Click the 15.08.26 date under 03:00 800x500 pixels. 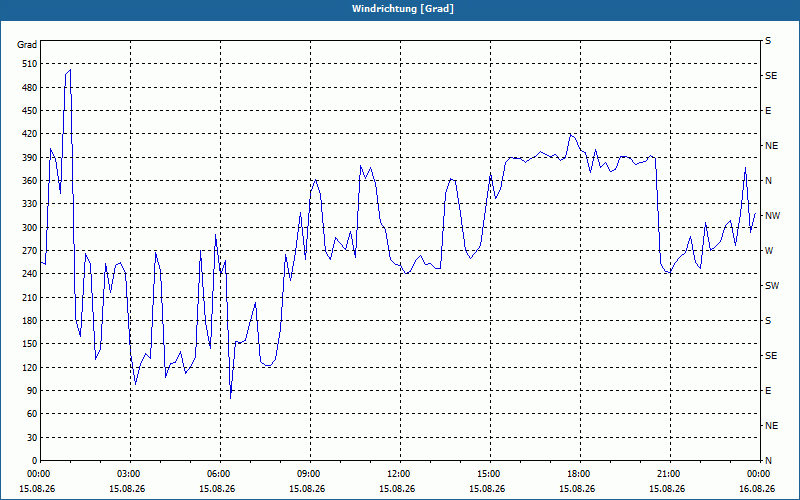tap(127, 489)
